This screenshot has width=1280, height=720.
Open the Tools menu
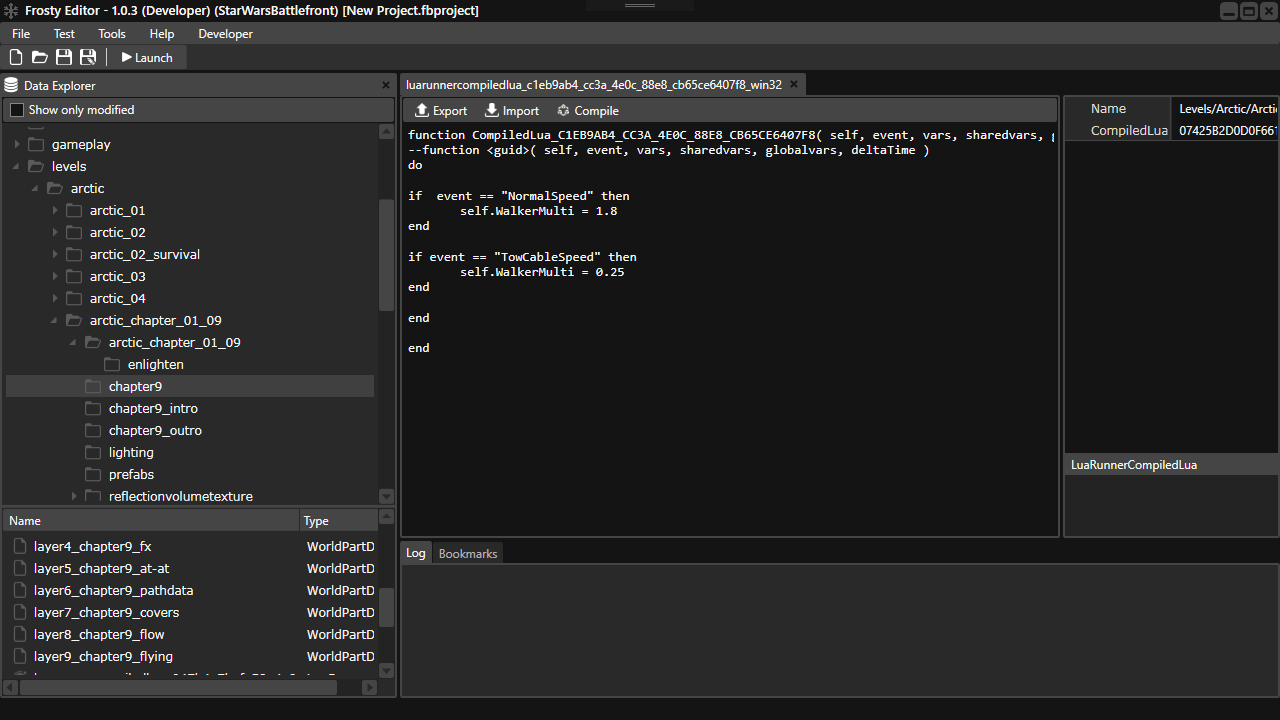[112, 34]
